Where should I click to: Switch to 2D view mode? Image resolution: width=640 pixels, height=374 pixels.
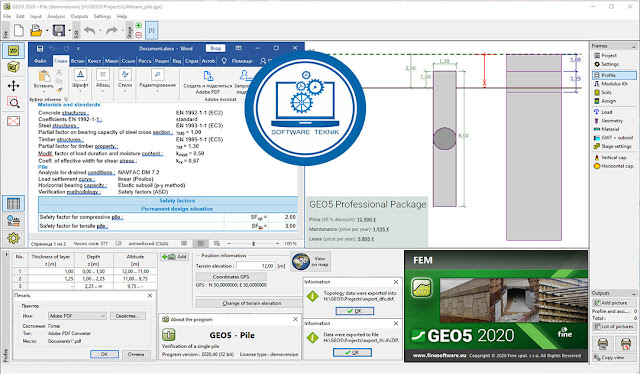pos(13,51)
